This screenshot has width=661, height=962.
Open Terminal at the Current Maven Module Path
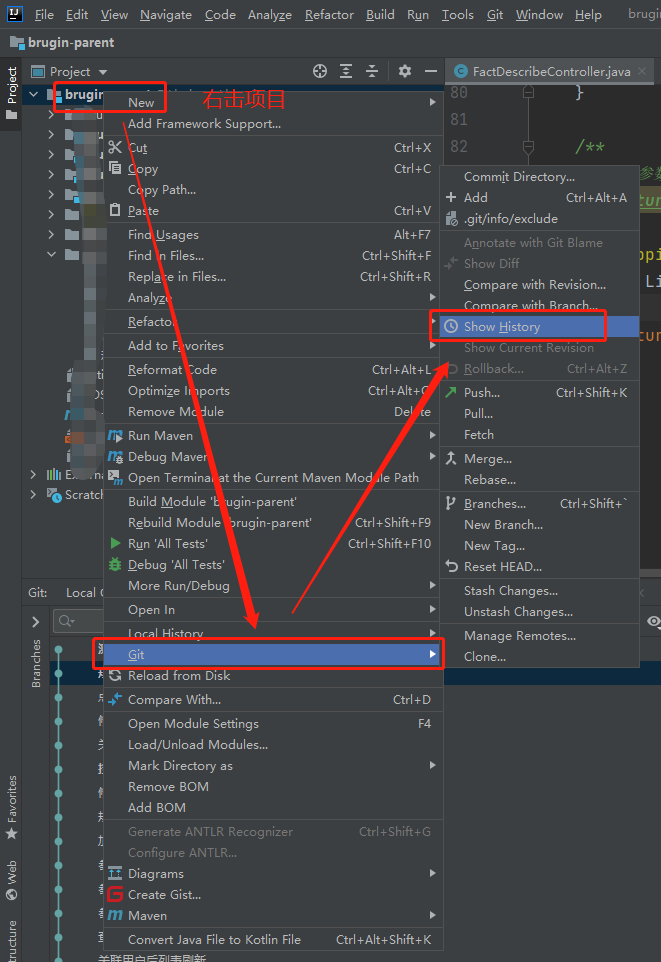(x=274, y=477)
